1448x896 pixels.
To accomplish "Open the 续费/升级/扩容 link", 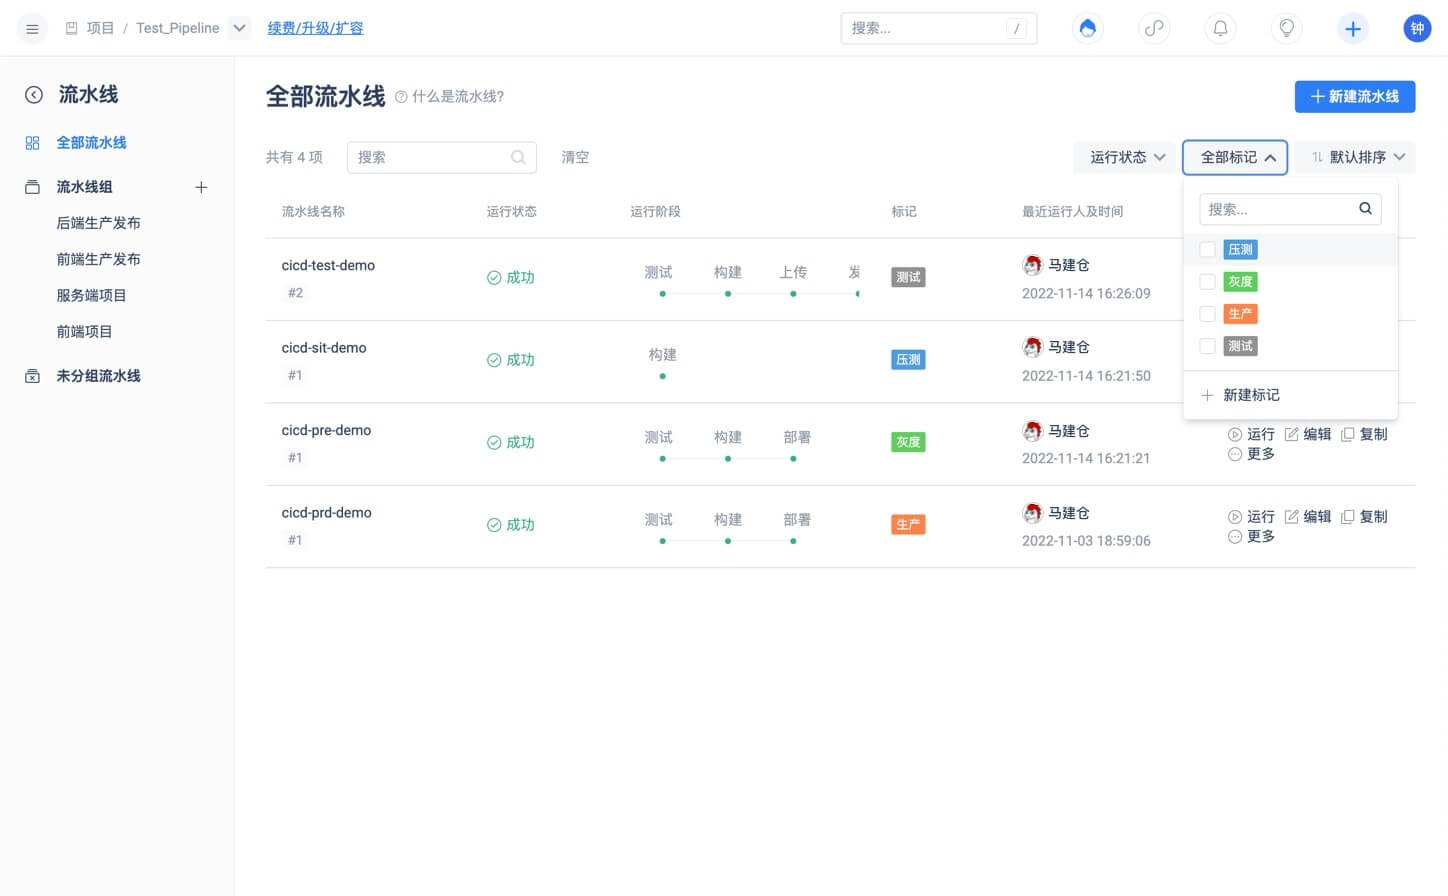I will (x=315, y=28).
